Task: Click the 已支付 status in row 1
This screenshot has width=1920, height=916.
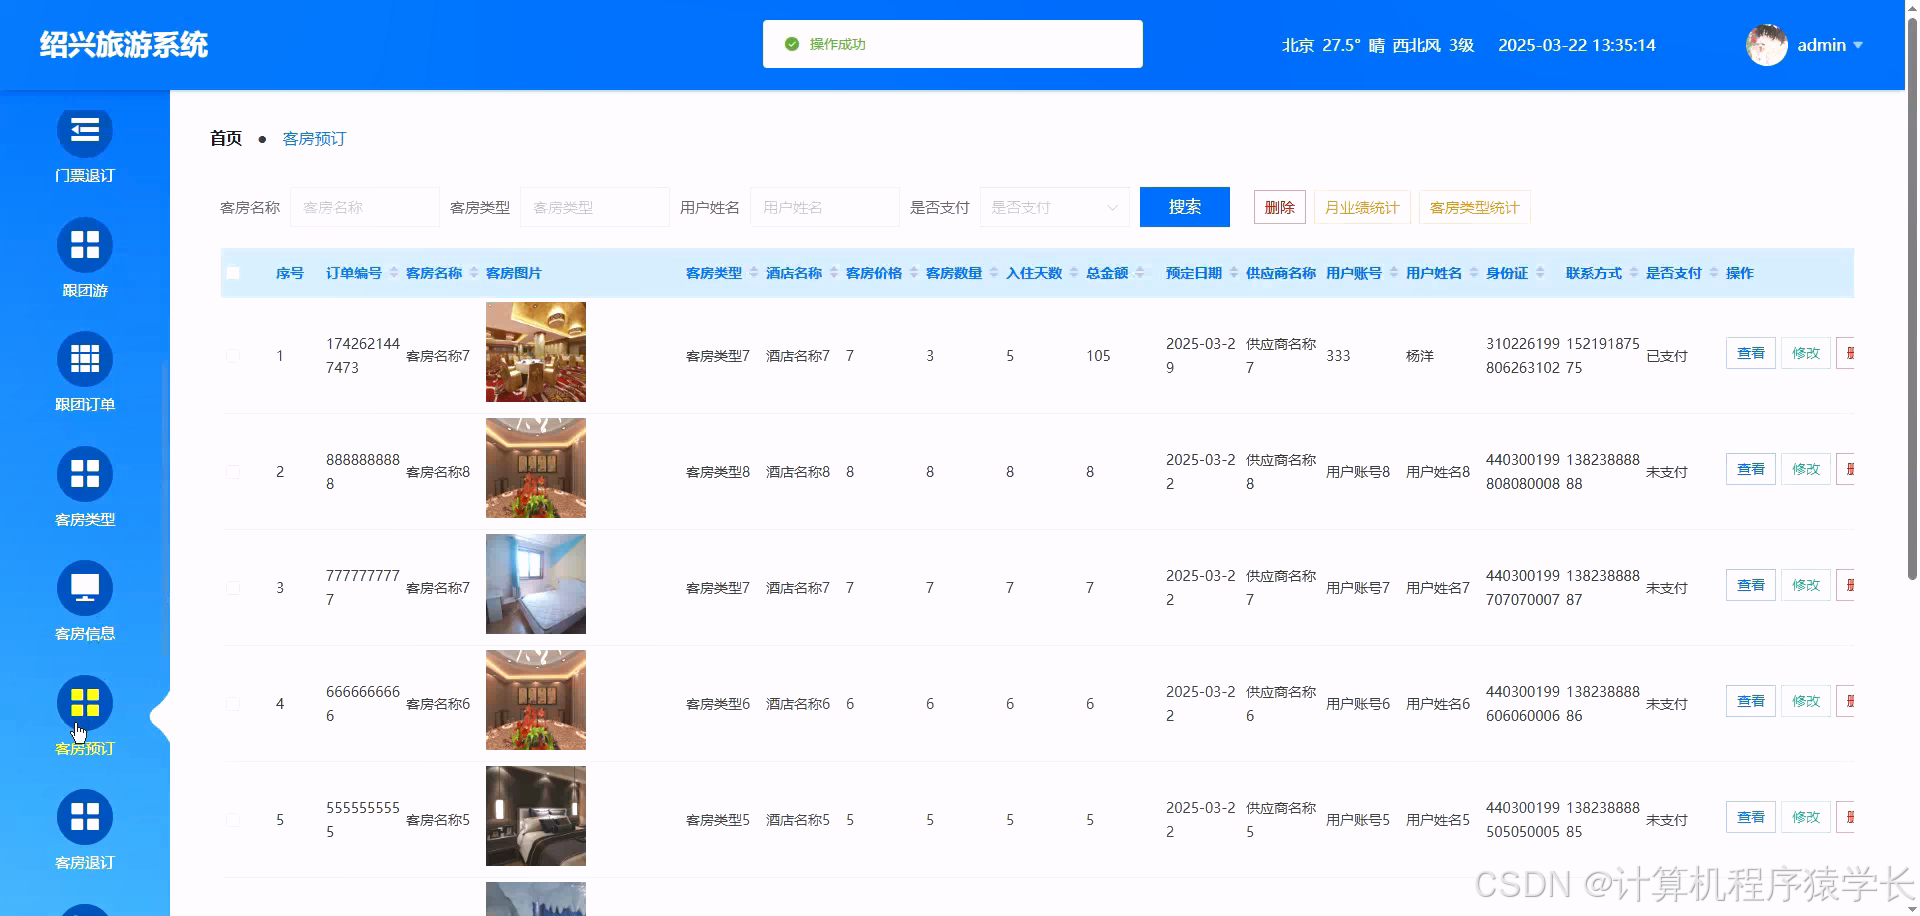Action: pyautogui.click(x=1667, y=356)
